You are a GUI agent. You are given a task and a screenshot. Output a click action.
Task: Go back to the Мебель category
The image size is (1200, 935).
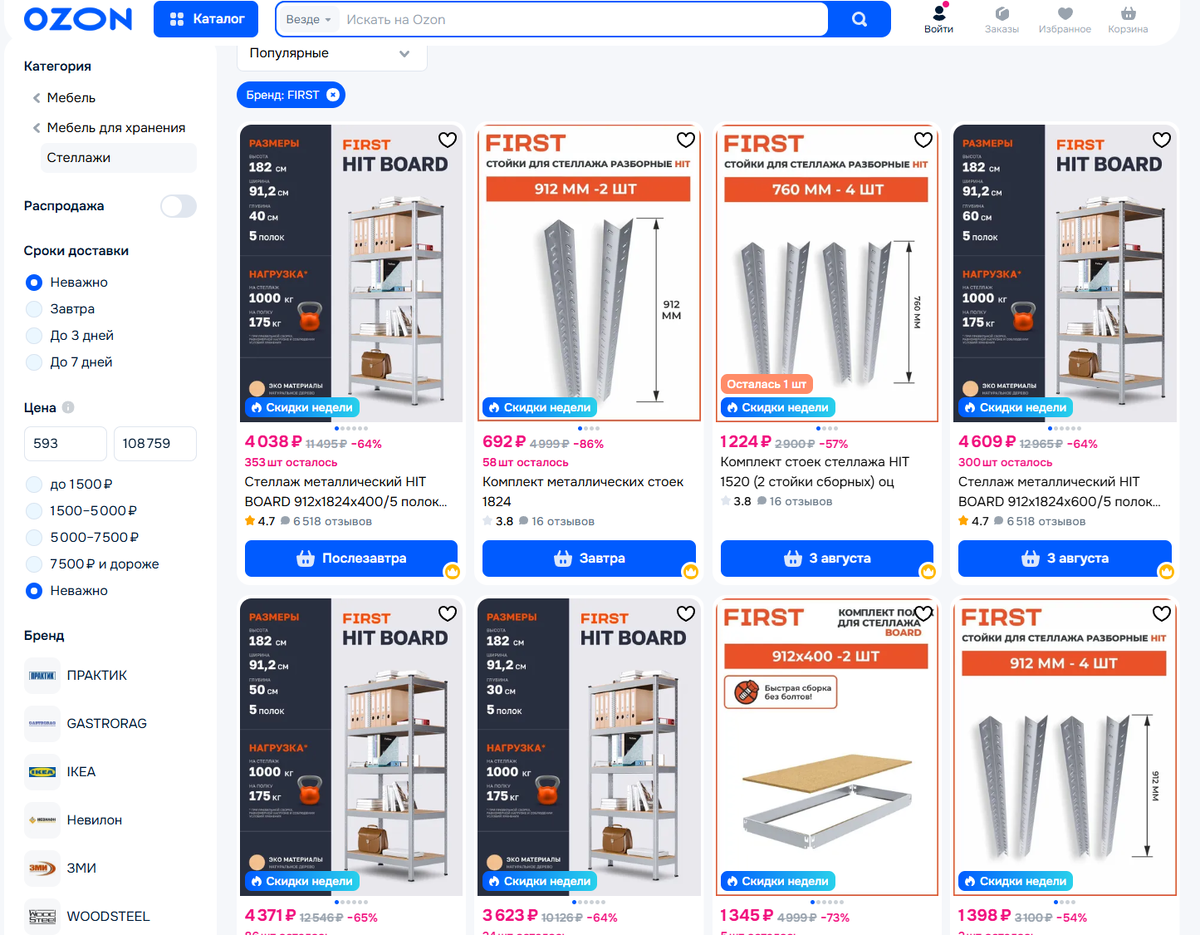(71, 98)
